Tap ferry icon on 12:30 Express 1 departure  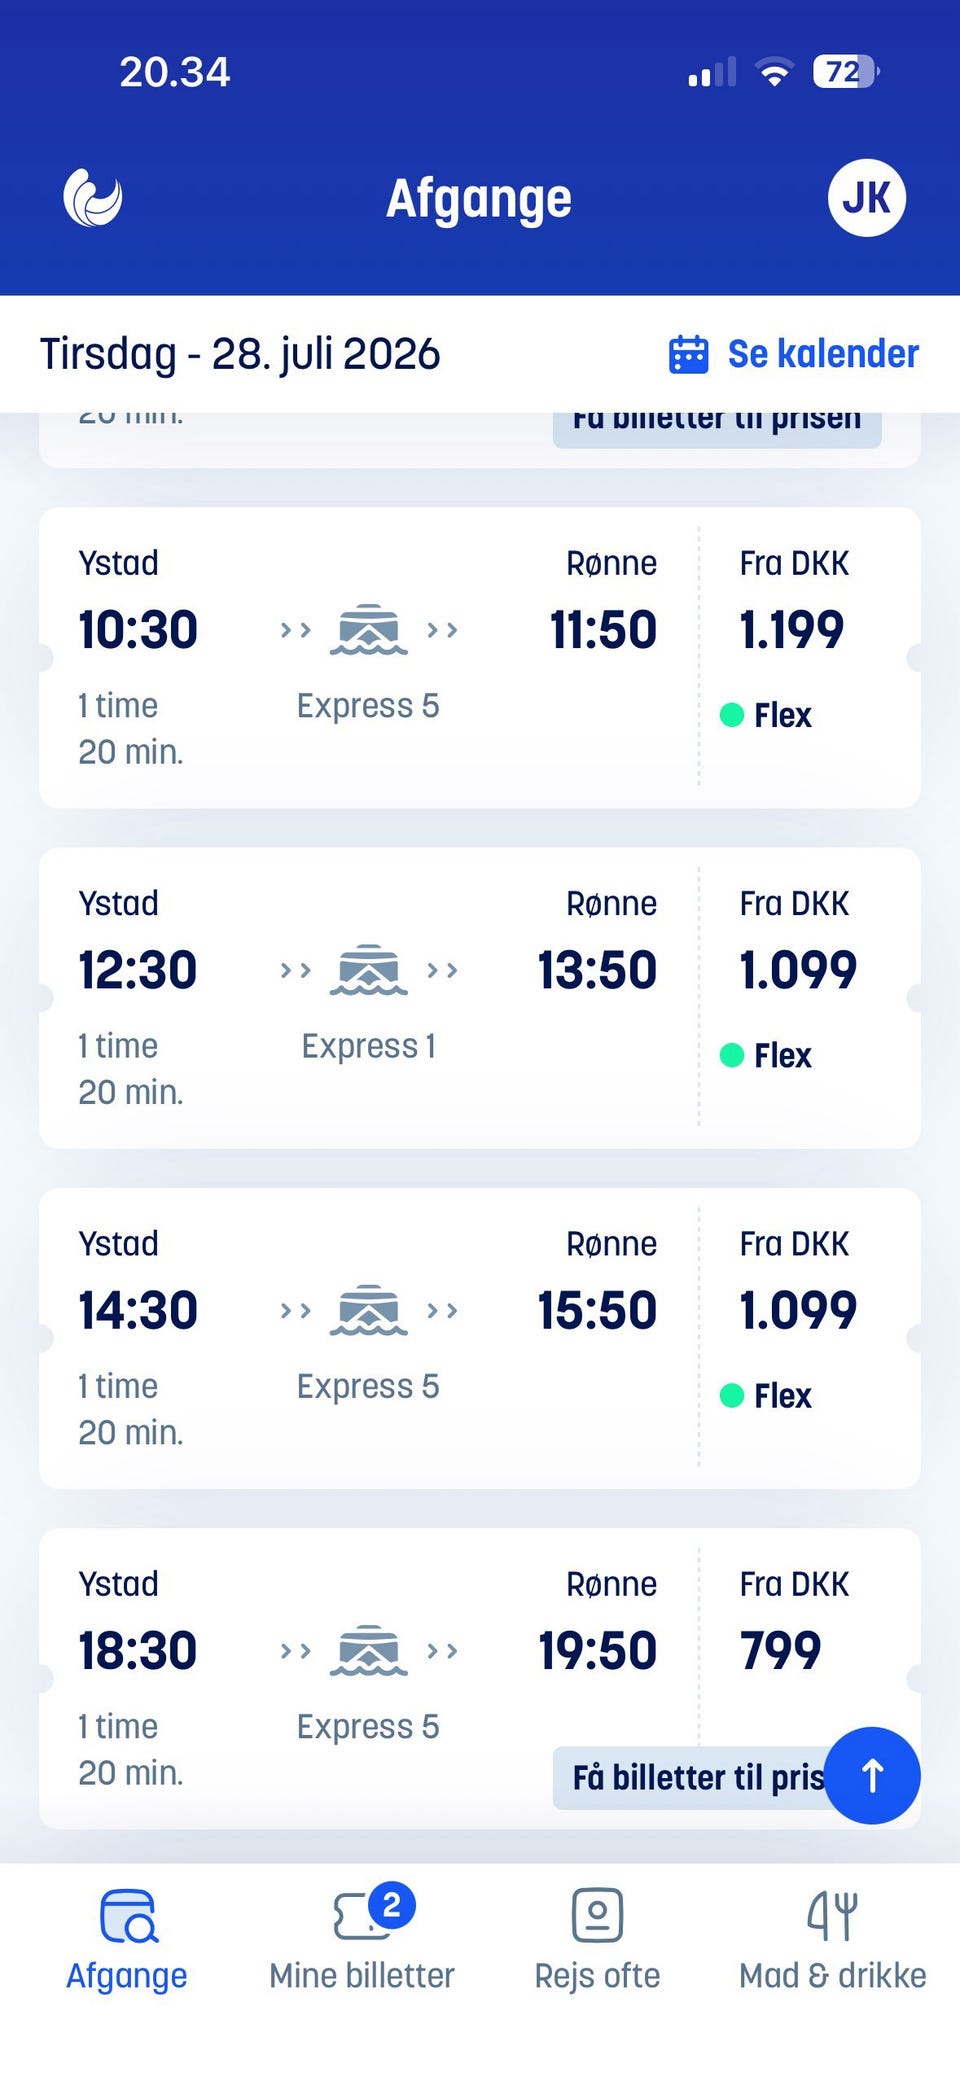click(369, 970)
